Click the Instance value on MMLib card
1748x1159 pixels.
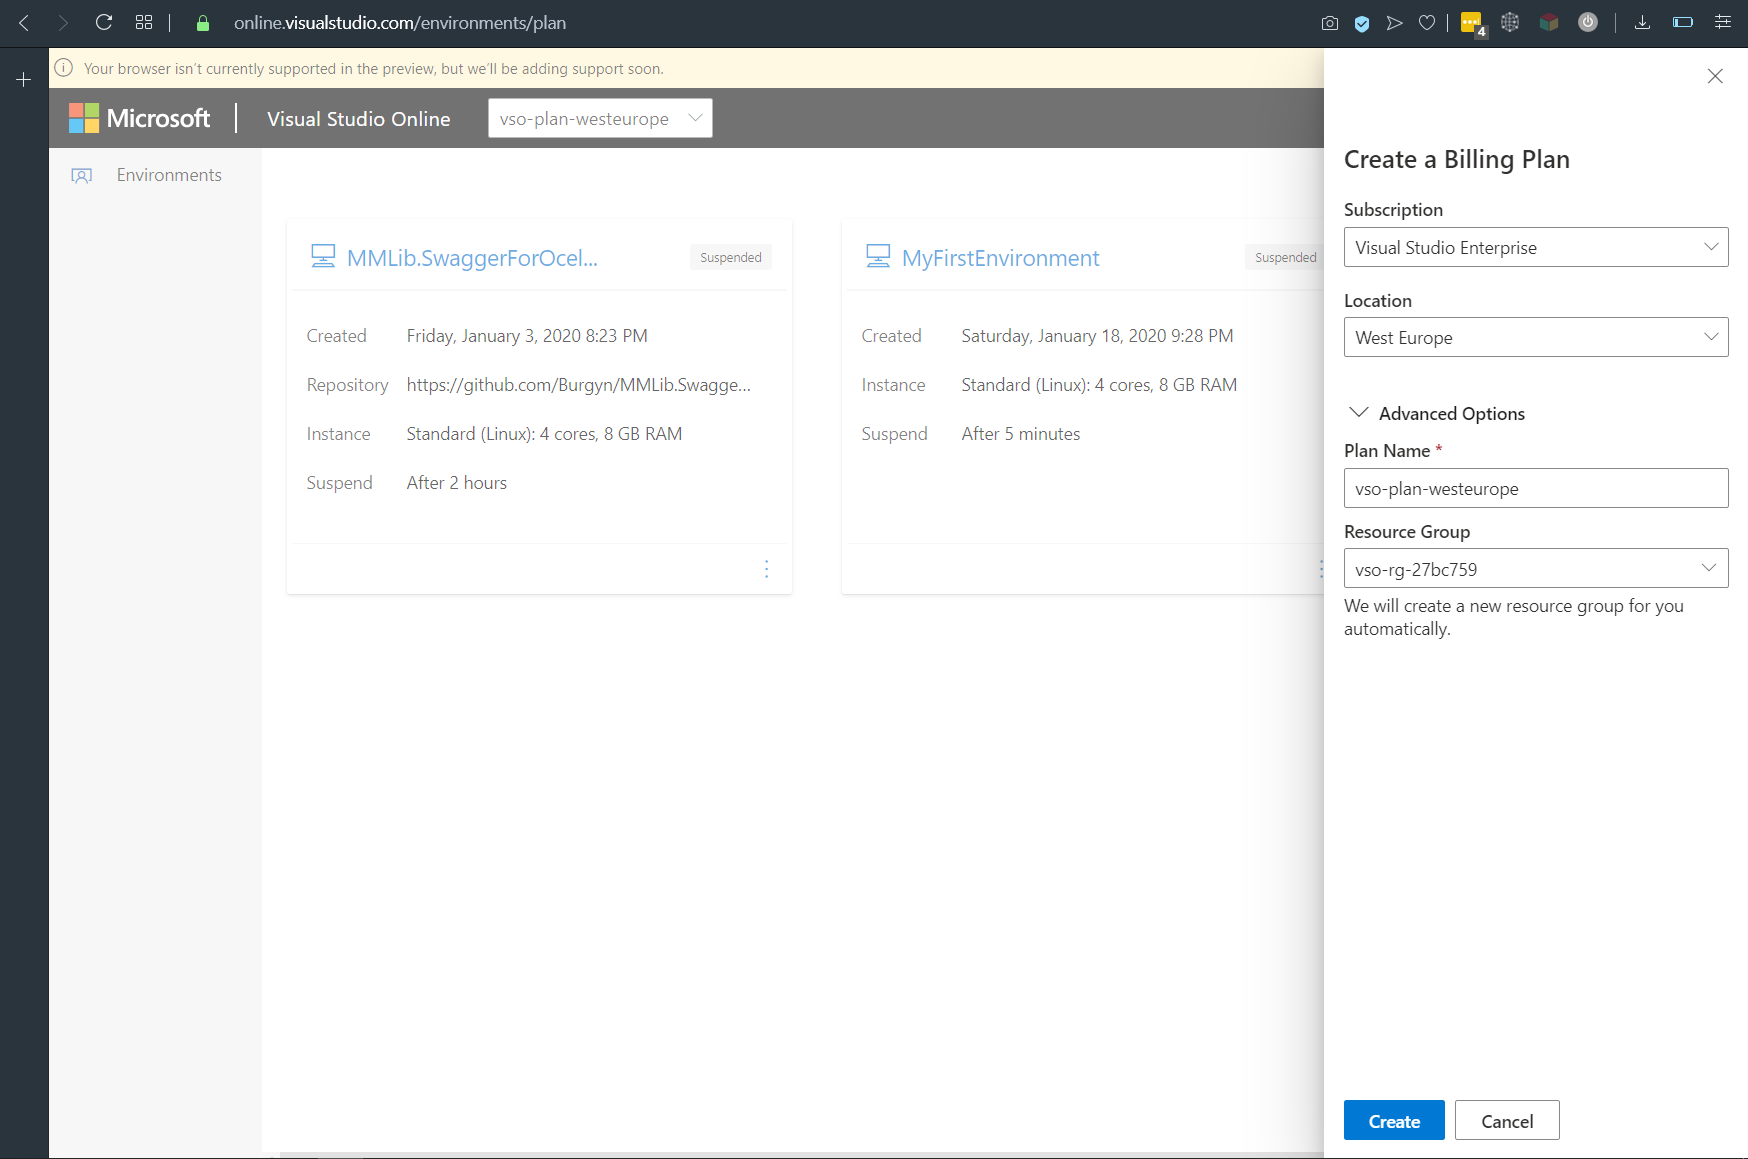[x=544, y=434]
